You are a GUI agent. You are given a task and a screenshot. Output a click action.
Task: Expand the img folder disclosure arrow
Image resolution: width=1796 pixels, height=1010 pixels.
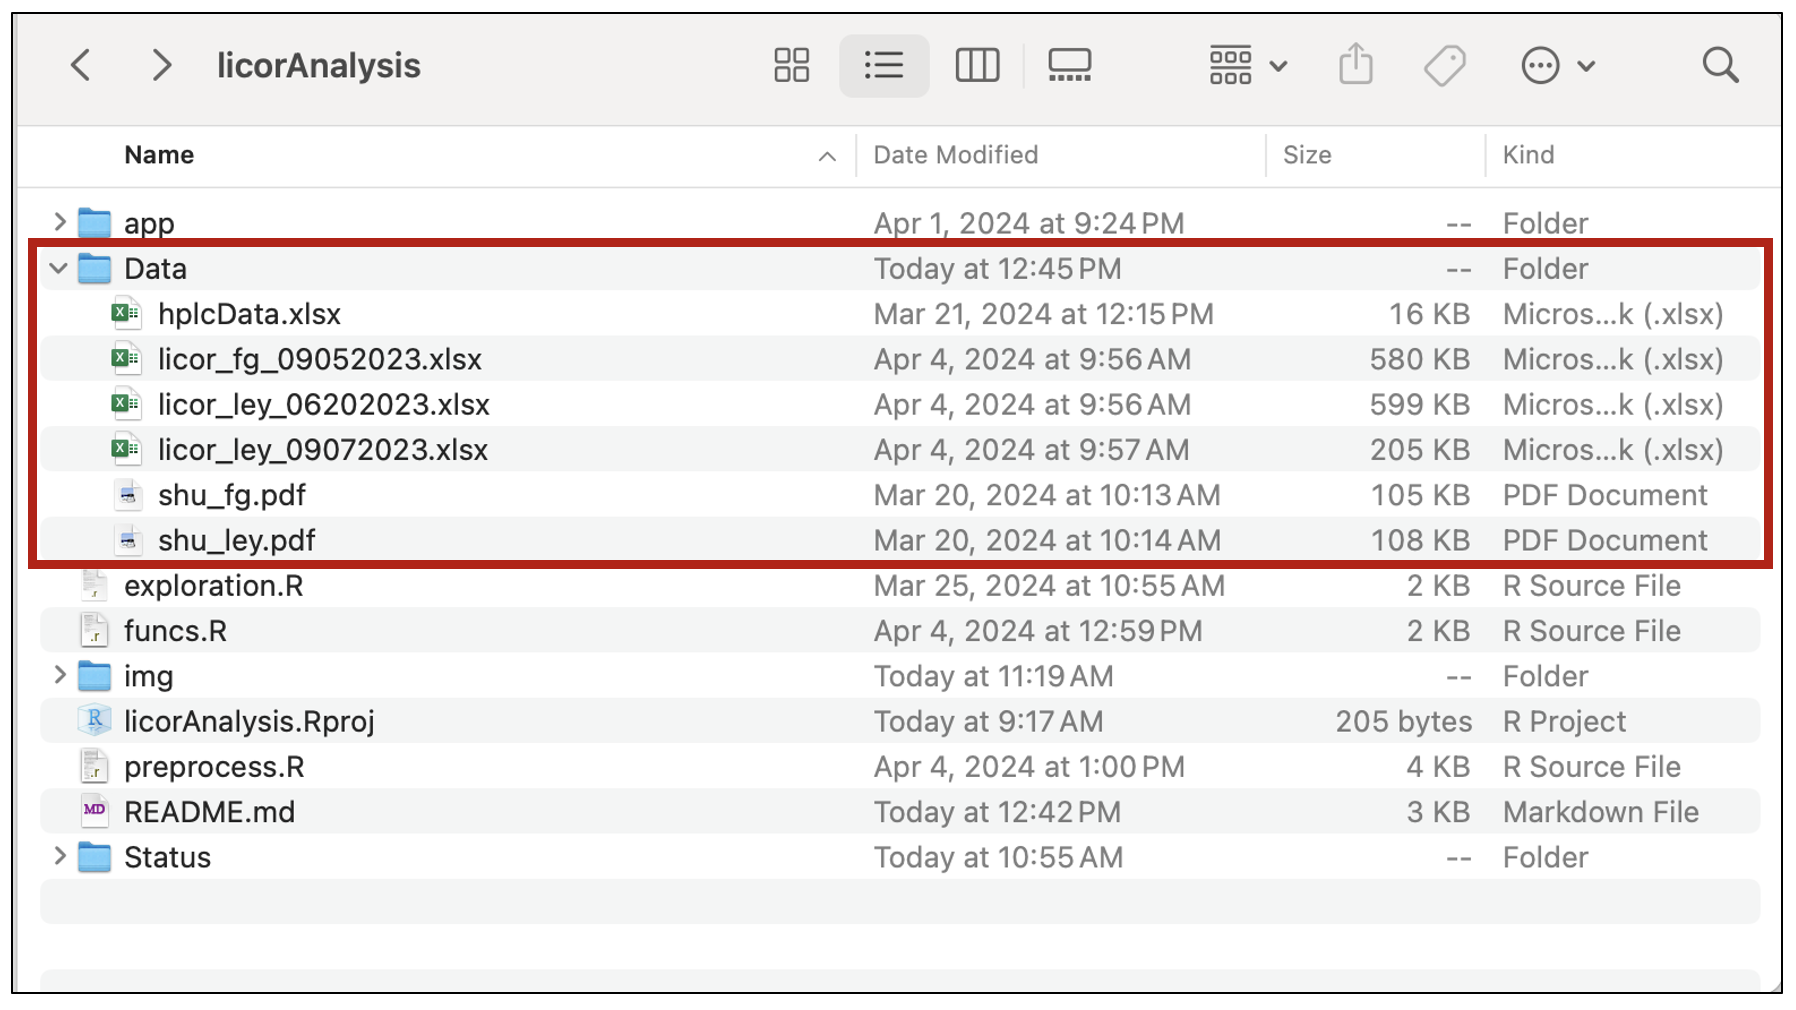(x=59, y=676)
